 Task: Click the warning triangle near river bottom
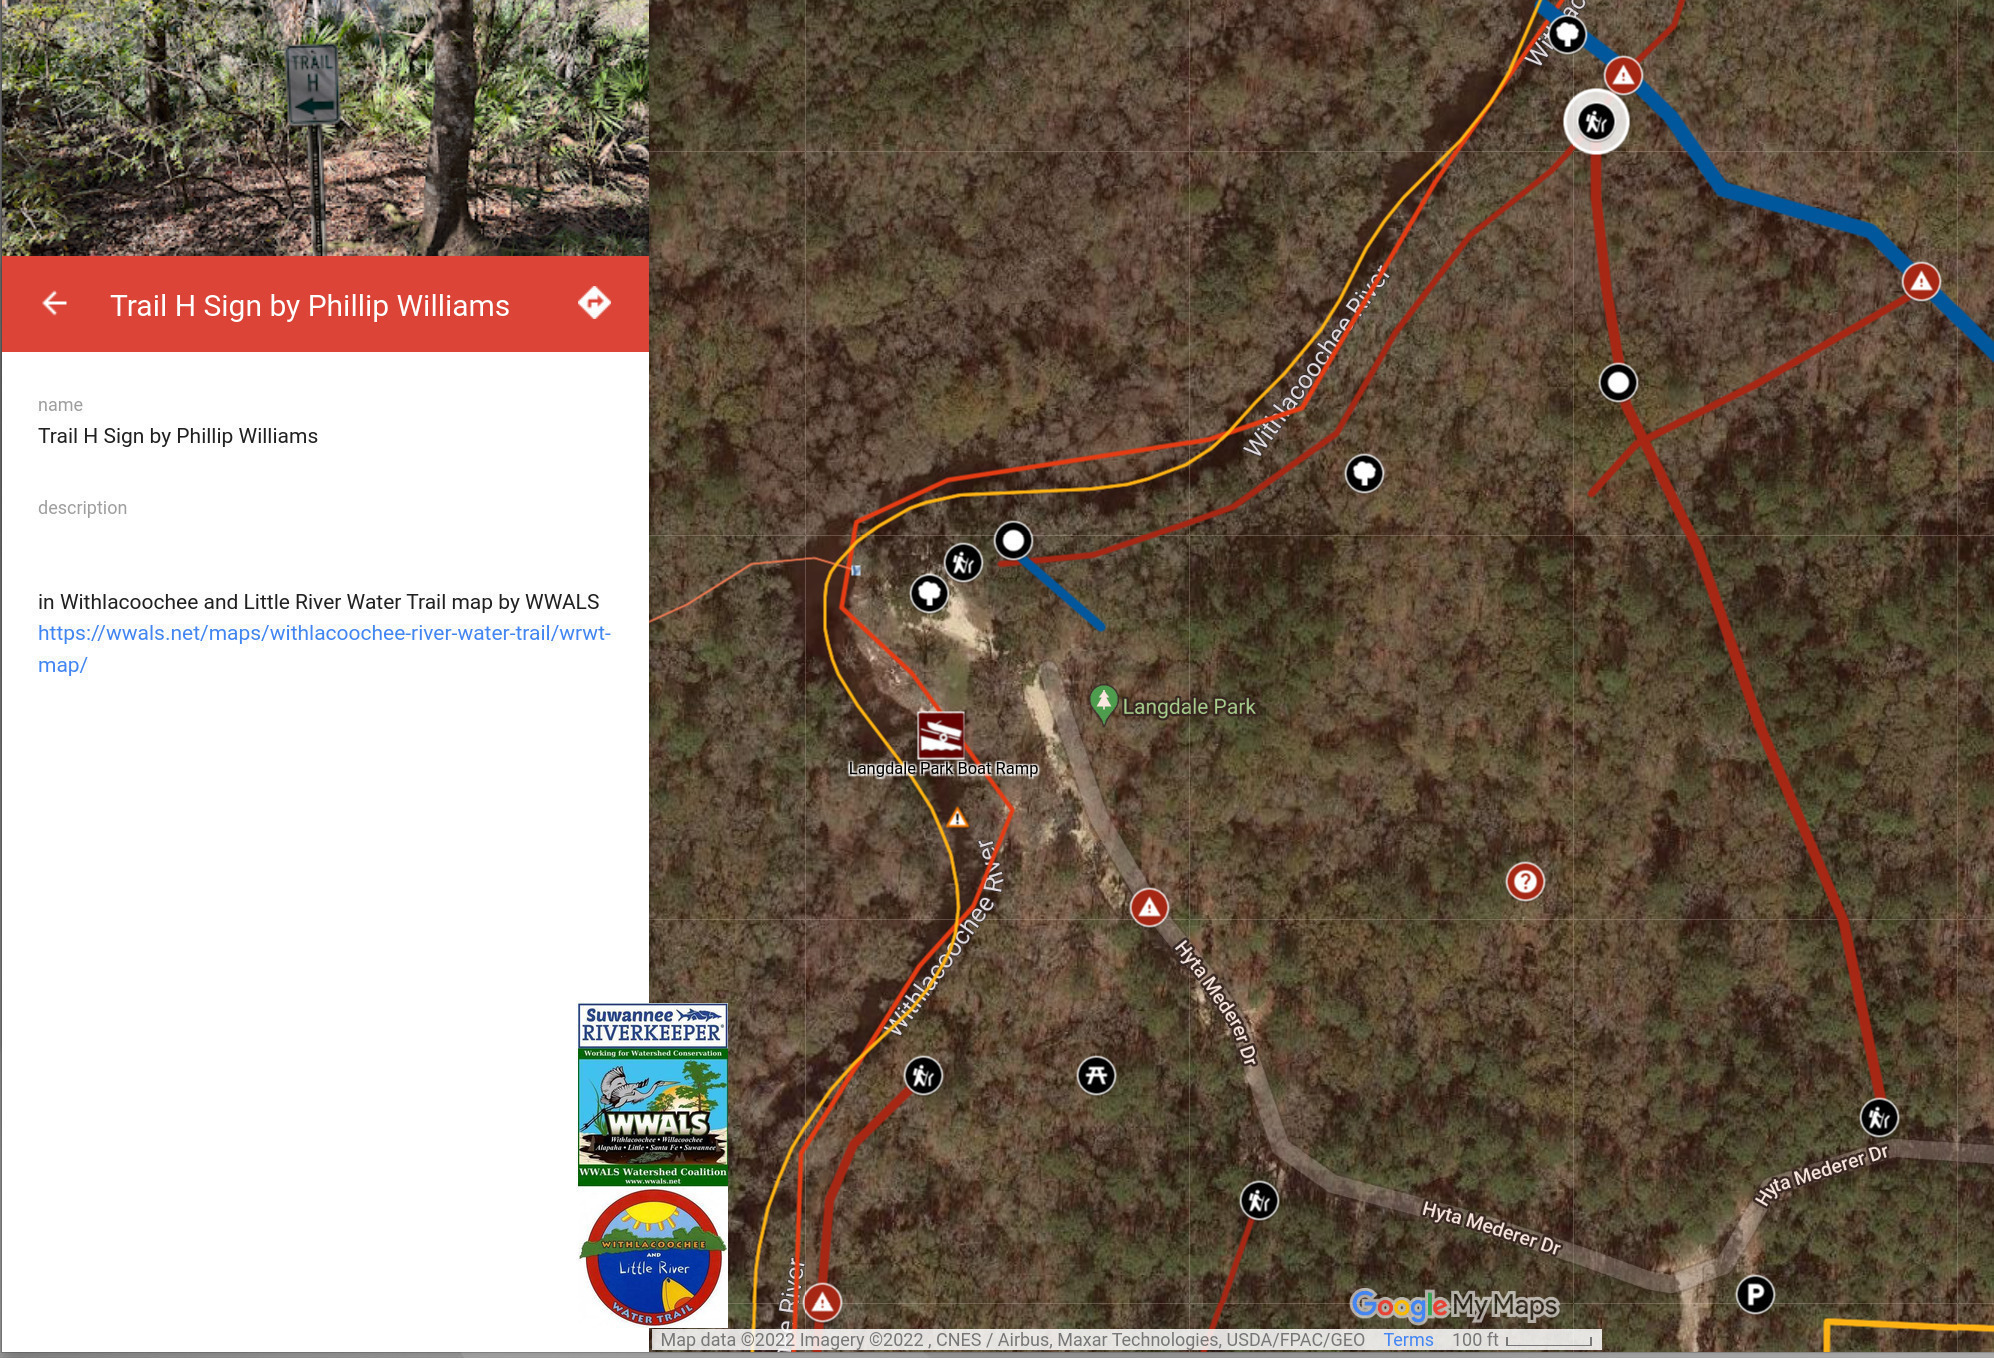pos(826,1300)
